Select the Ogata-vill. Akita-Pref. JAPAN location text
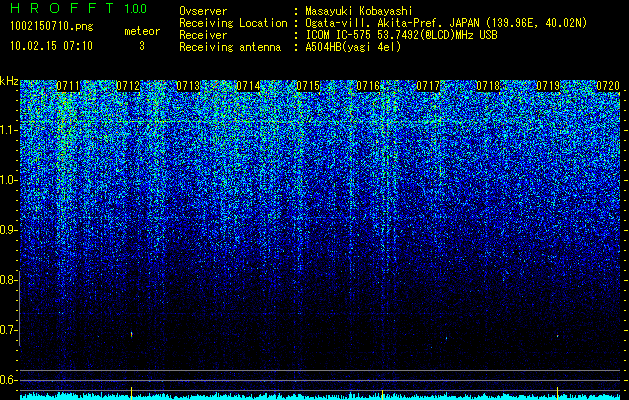 446,24
